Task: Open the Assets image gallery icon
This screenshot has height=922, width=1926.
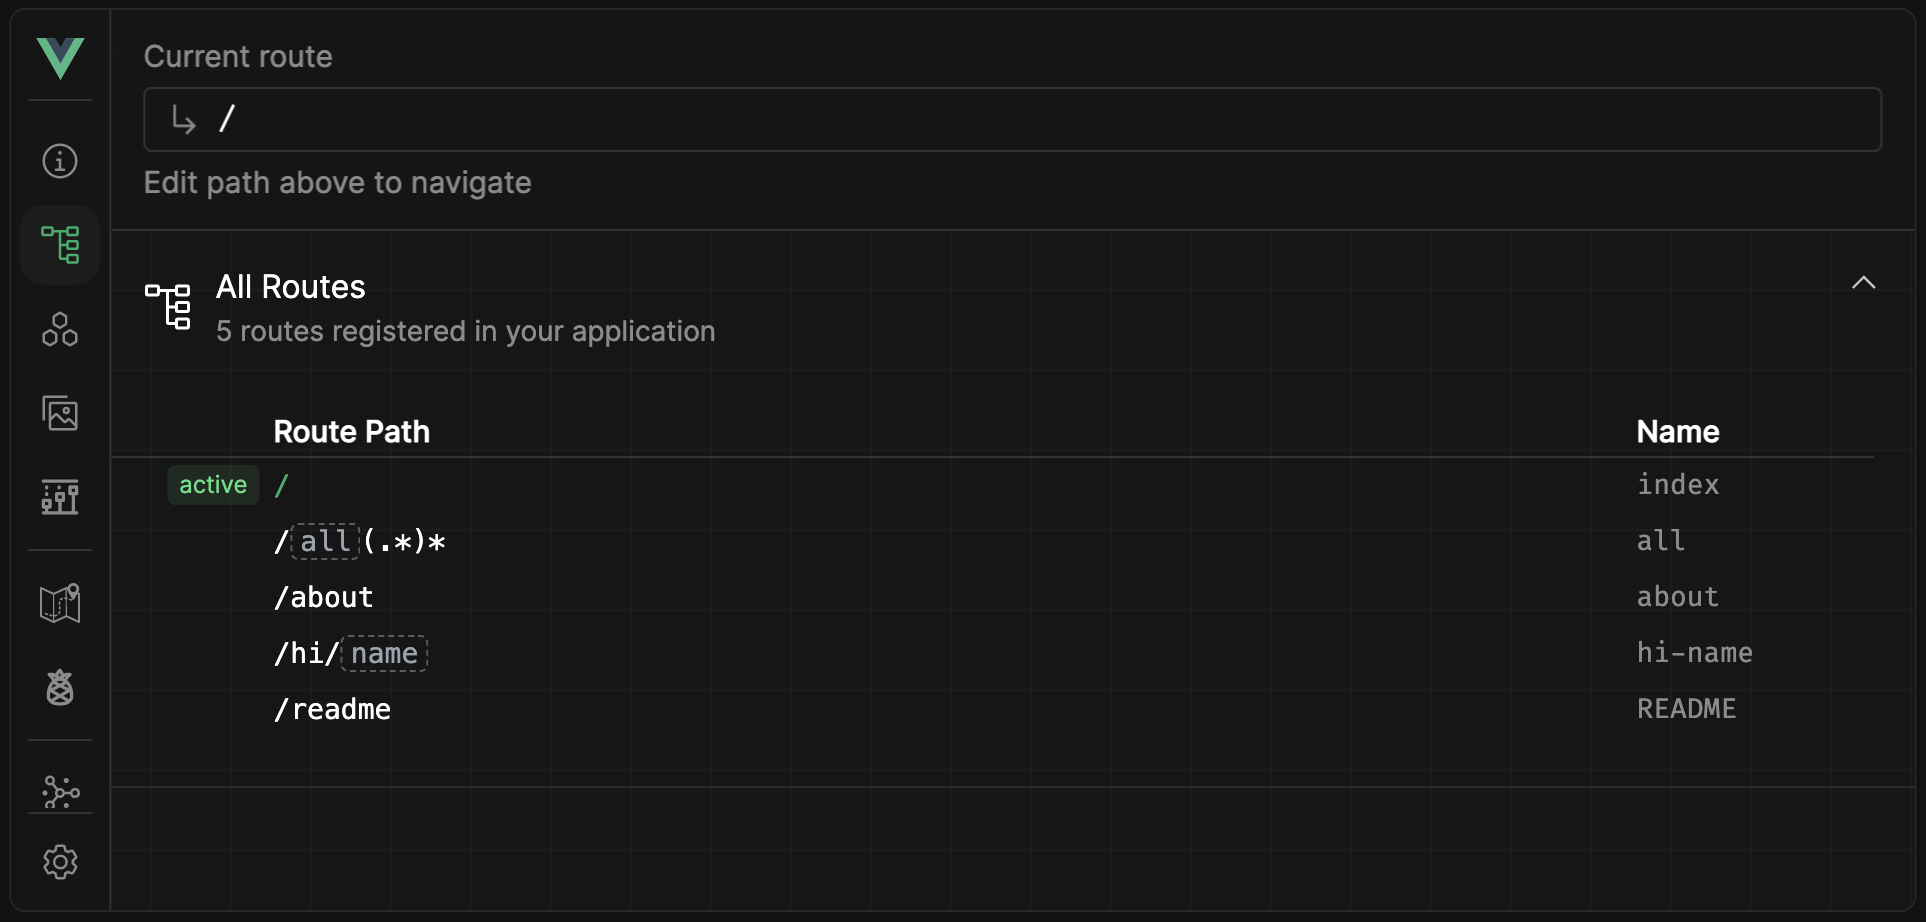Action: (x=60, y=413)
